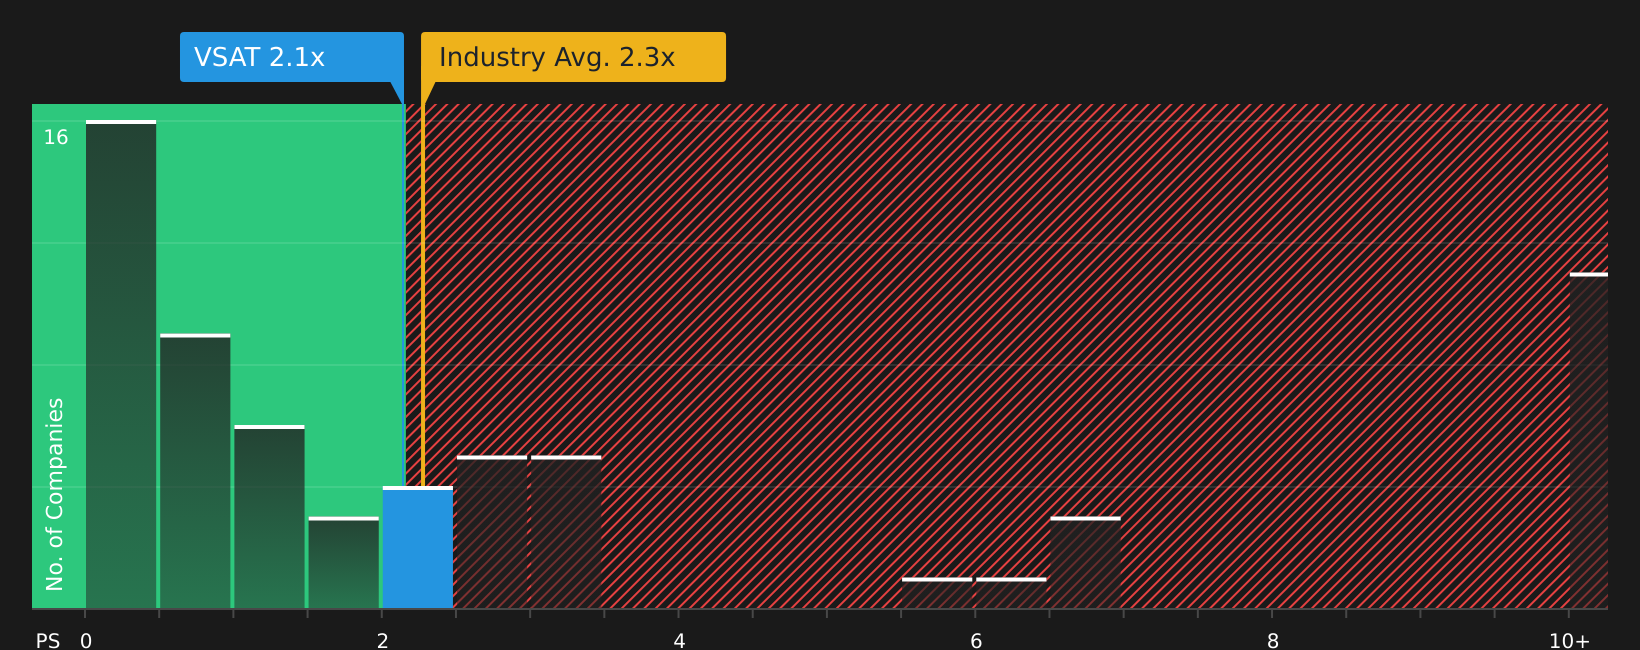This screenshot has height=650, width=1640.
Task: Click the x-axis tick label 0
Action: click(x=86, y=641)
